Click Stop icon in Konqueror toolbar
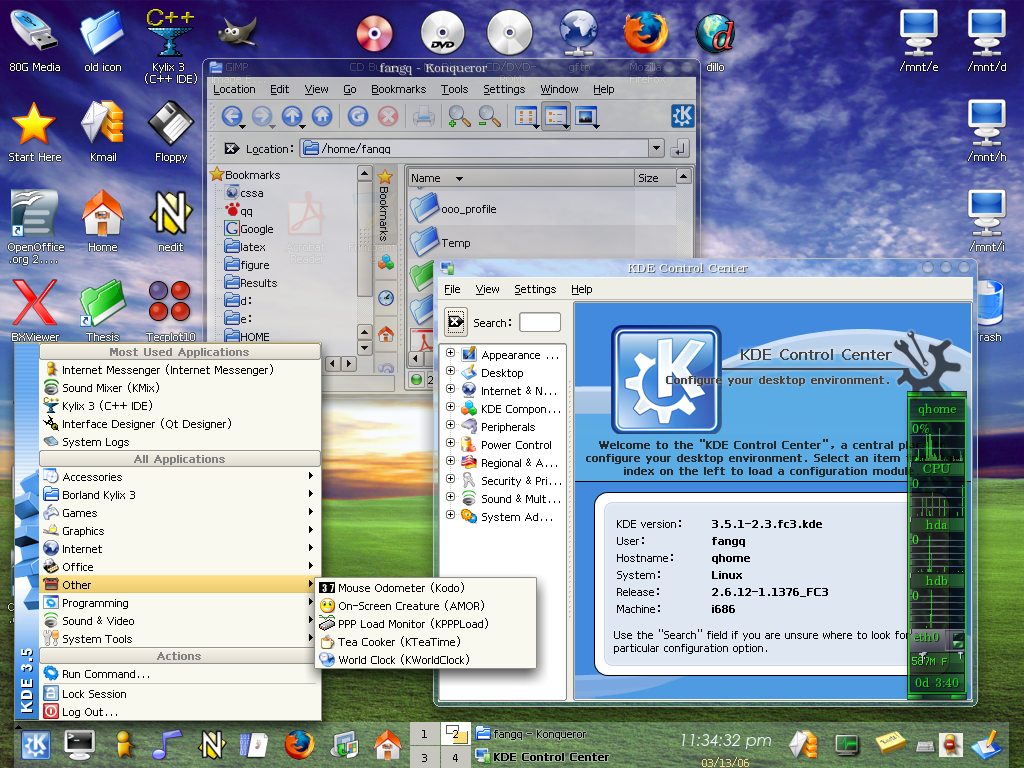Viewport: 1024px width, 768px height. 388,116
